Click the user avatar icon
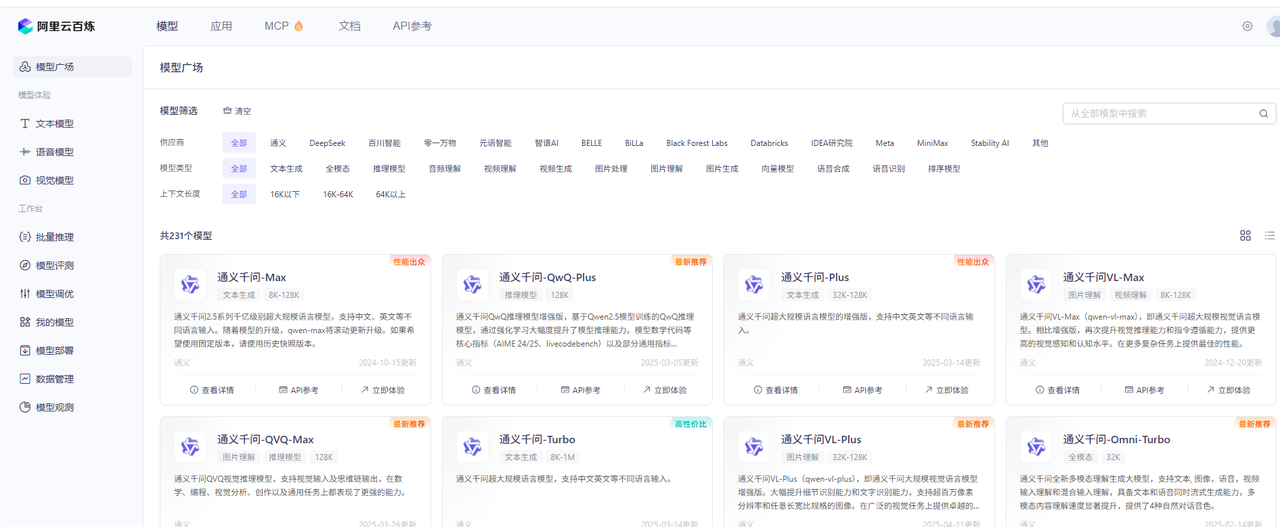 1274,26
